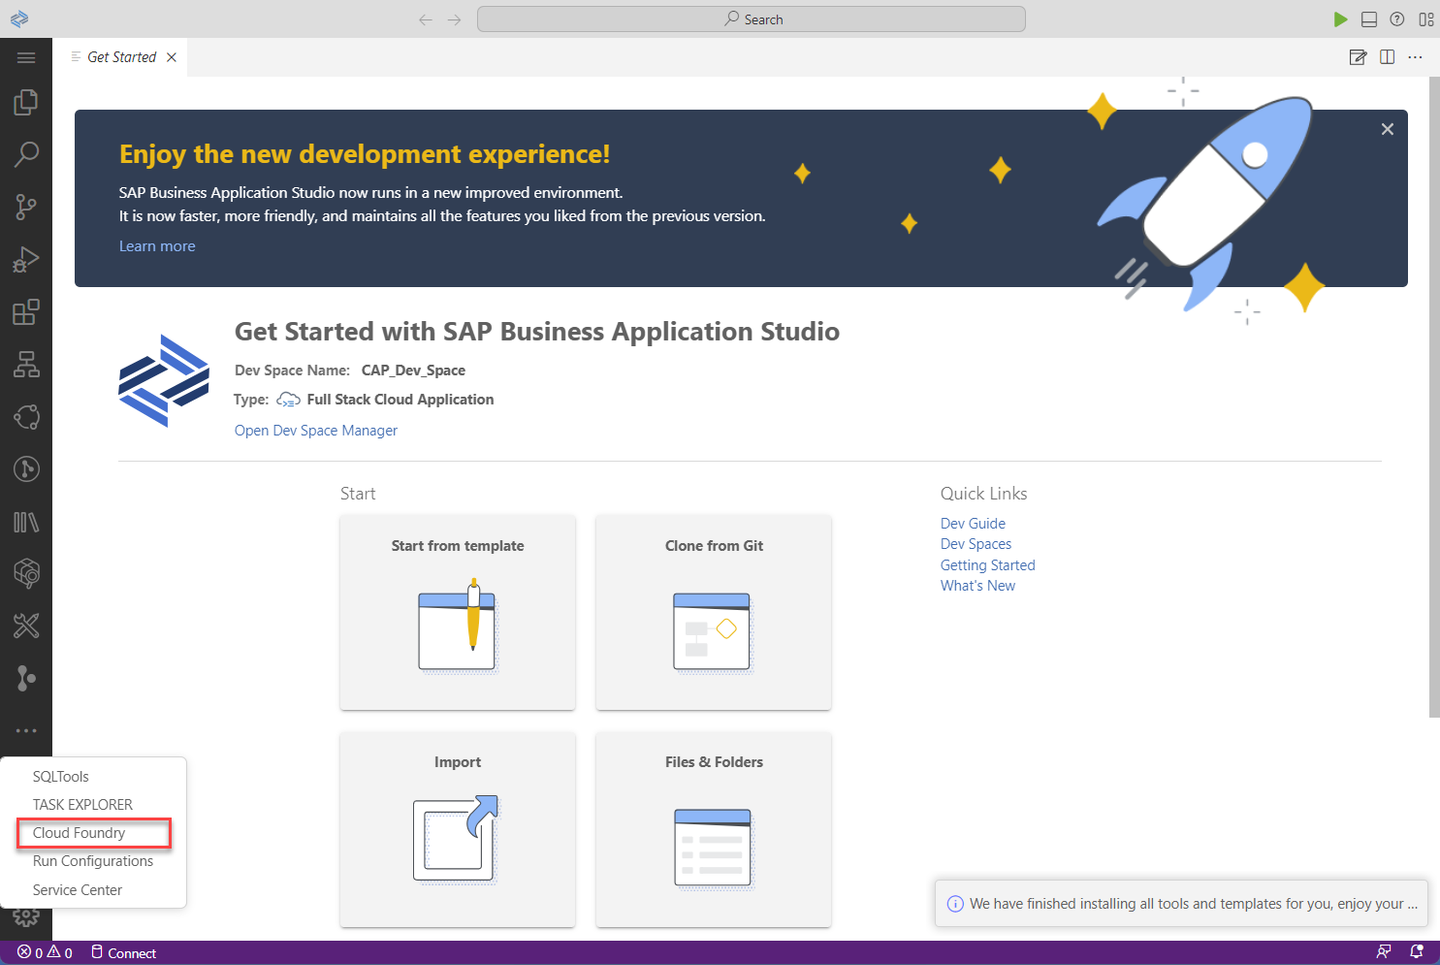Click the feedback icon in status bar
This screenshot has height=965, width=1440.
[x=1384, y=952]
